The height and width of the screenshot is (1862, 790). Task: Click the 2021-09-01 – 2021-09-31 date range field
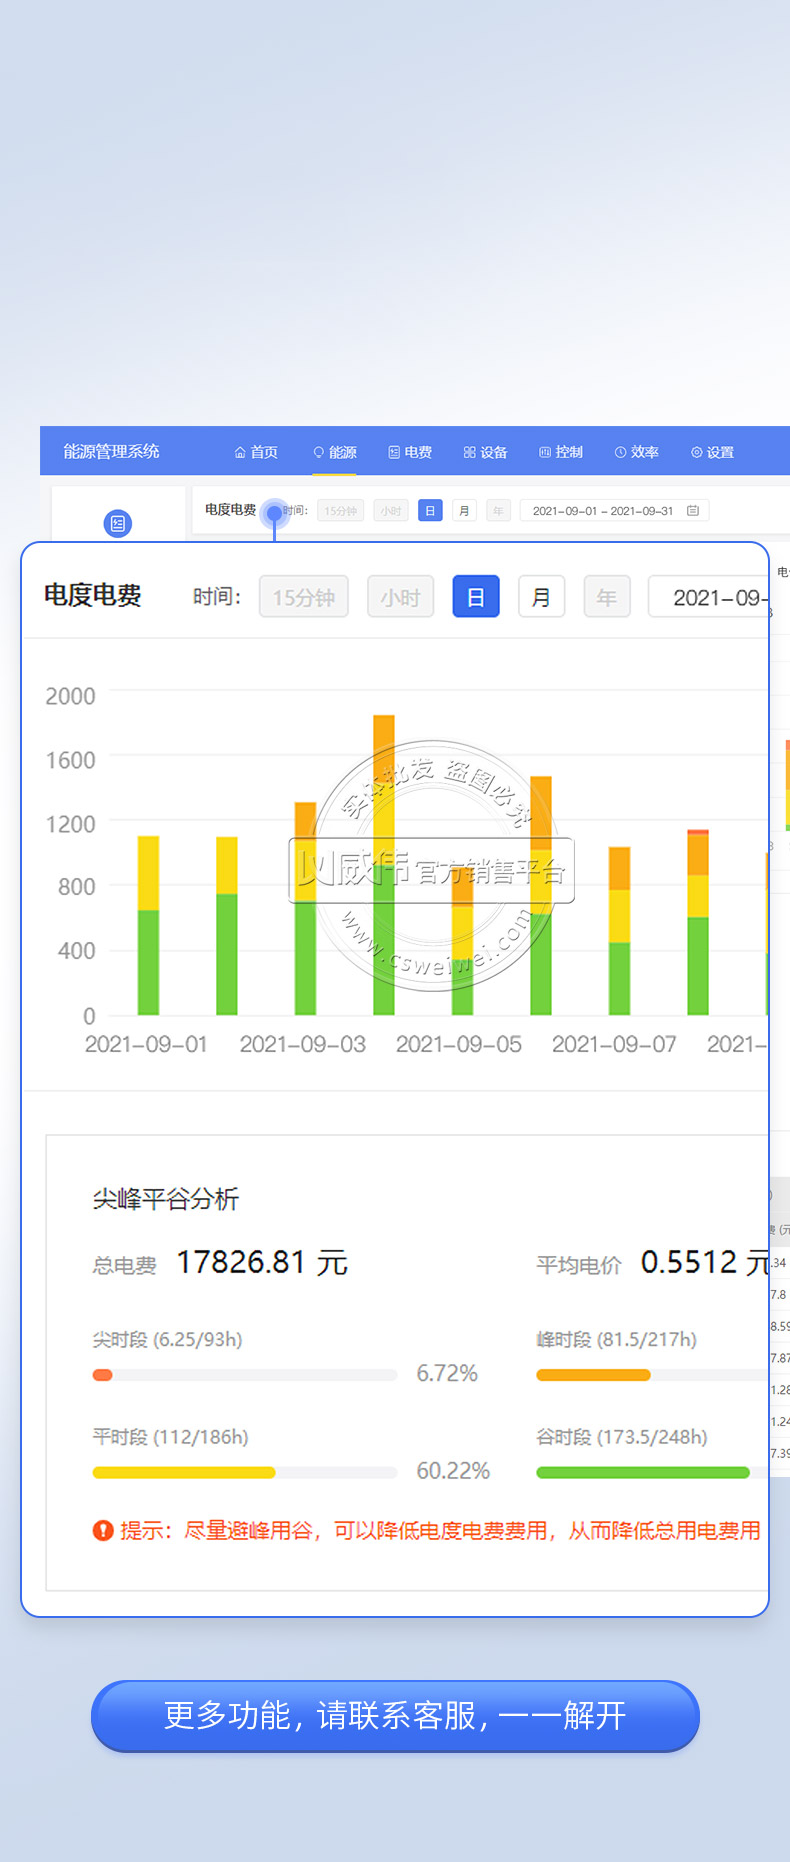(x=614, y=510)
